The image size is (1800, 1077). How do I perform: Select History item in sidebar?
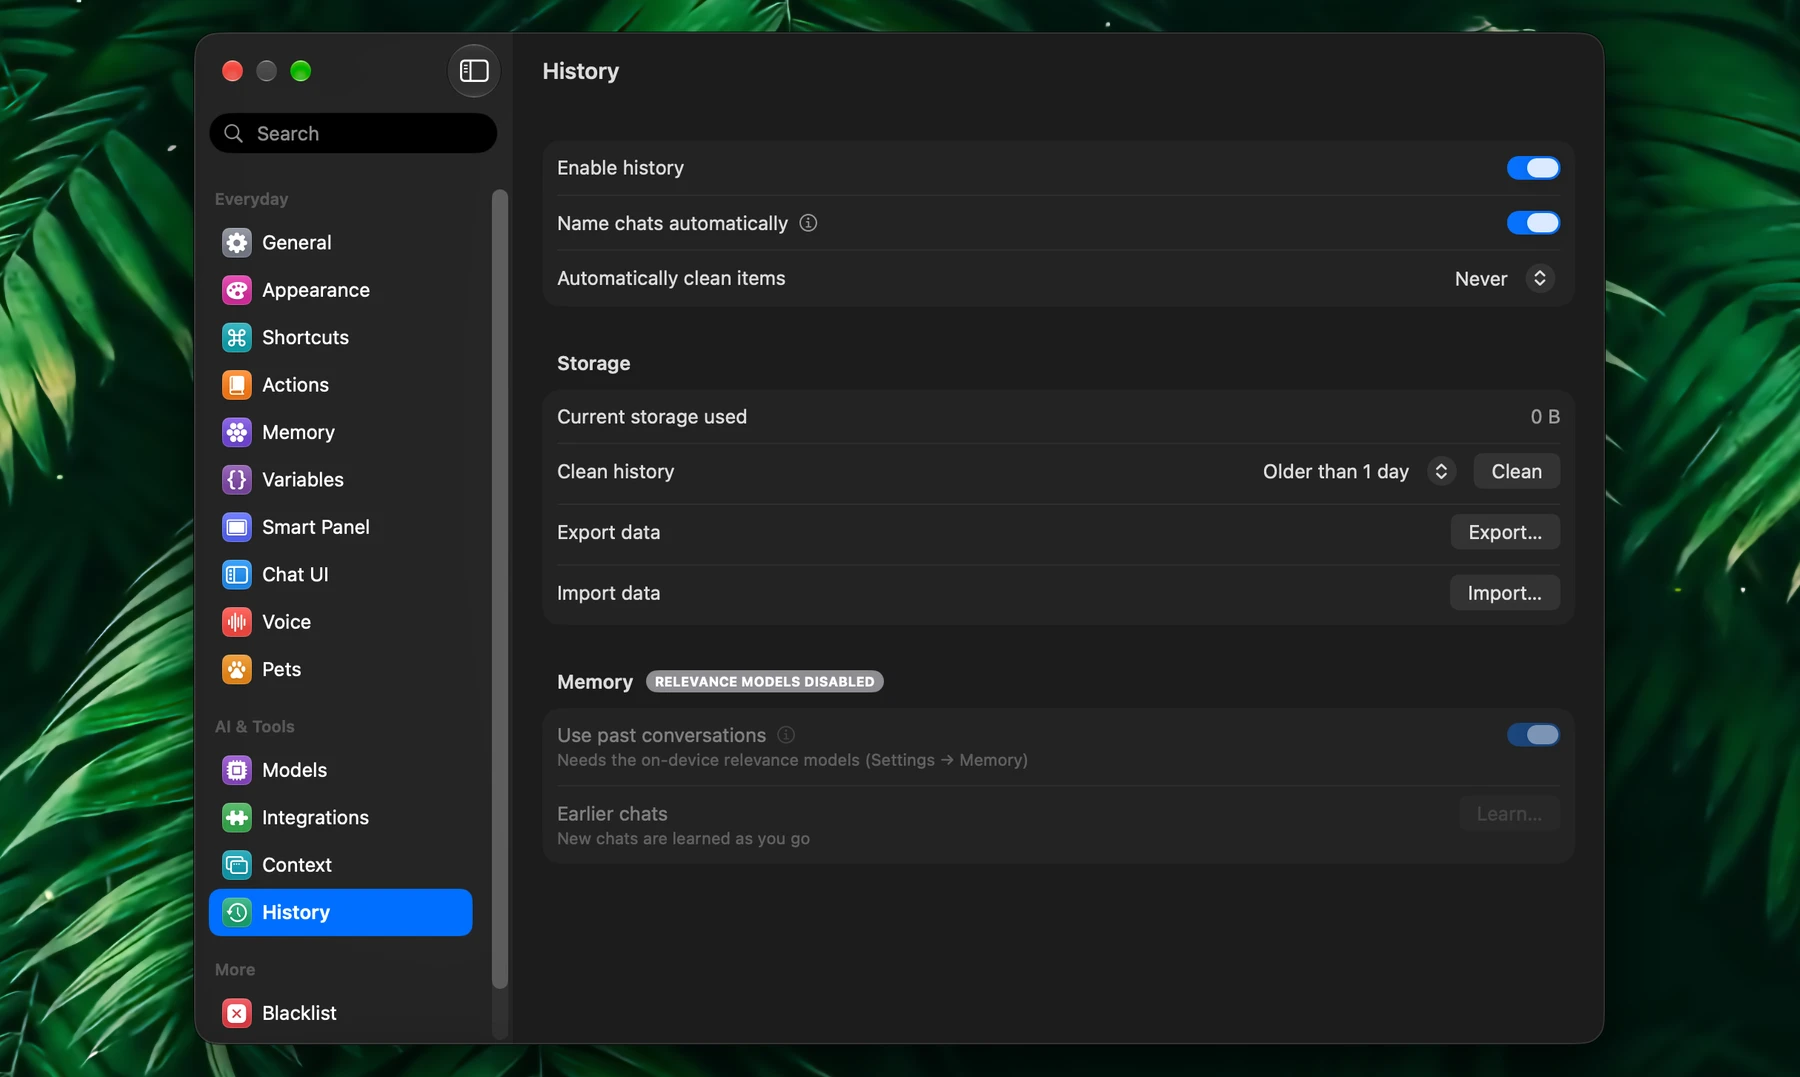[x=340, y=912]
